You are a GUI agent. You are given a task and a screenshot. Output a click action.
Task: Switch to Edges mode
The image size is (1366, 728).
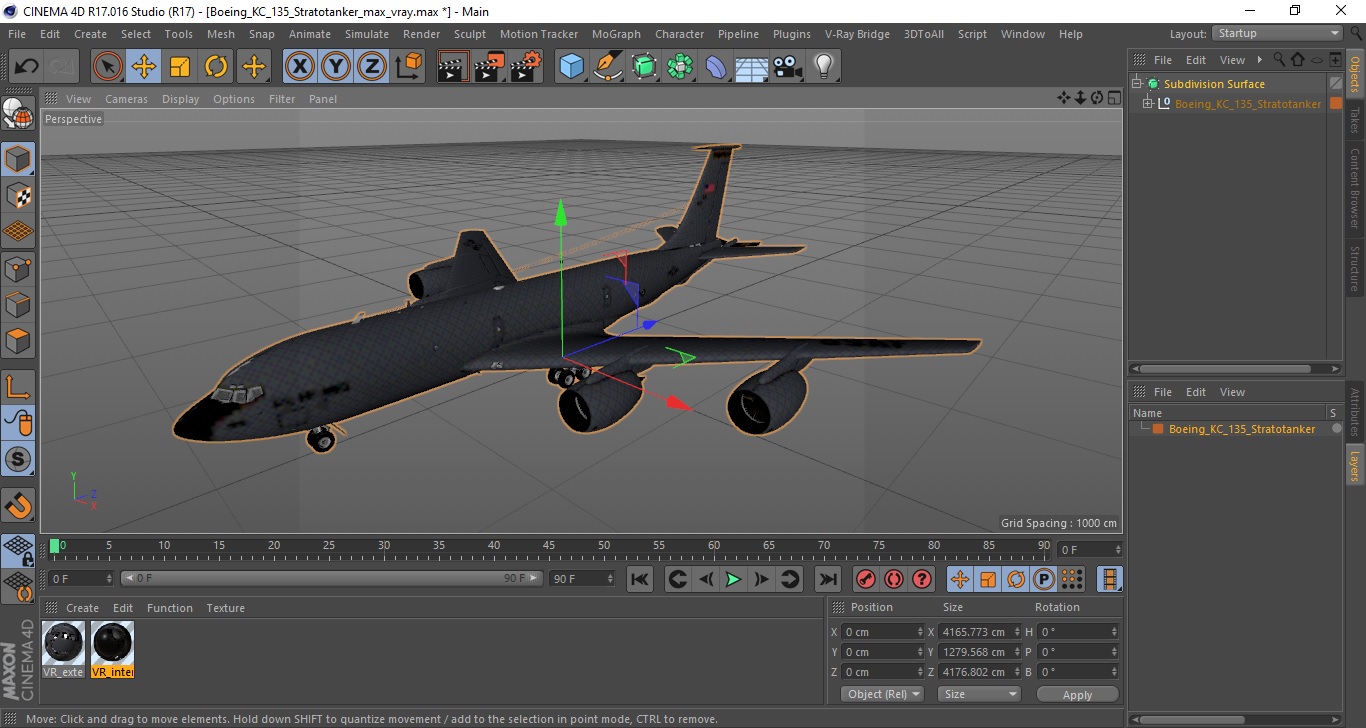[x=18, y=304]
